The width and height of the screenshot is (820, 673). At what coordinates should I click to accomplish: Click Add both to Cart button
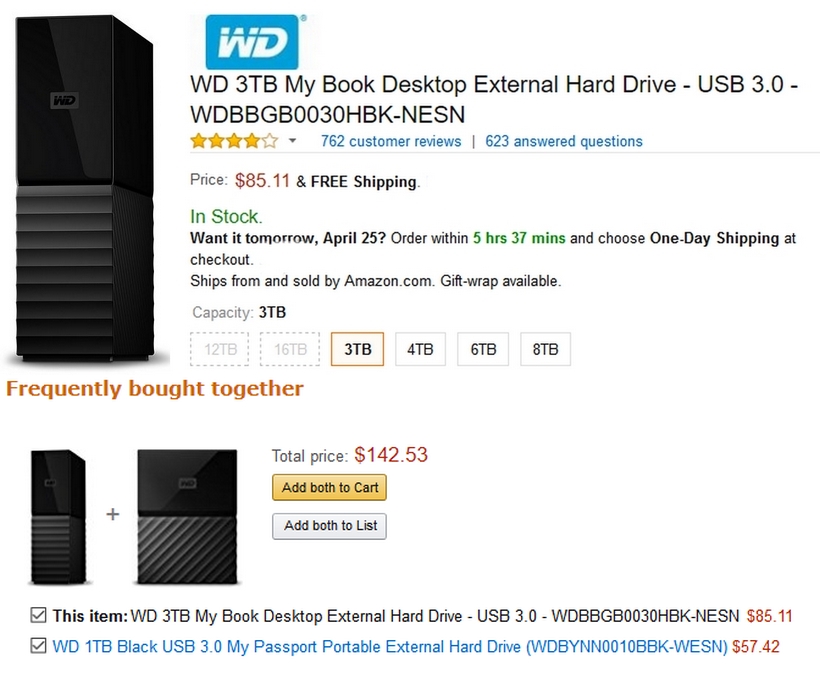click(x=329, y=488)
